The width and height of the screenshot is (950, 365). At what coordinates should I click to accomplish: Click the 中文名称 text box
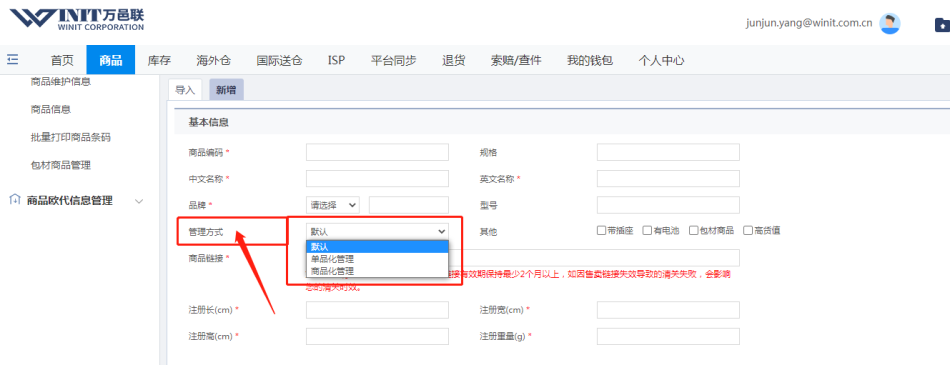pyautogui.click(x=377, y=179)
